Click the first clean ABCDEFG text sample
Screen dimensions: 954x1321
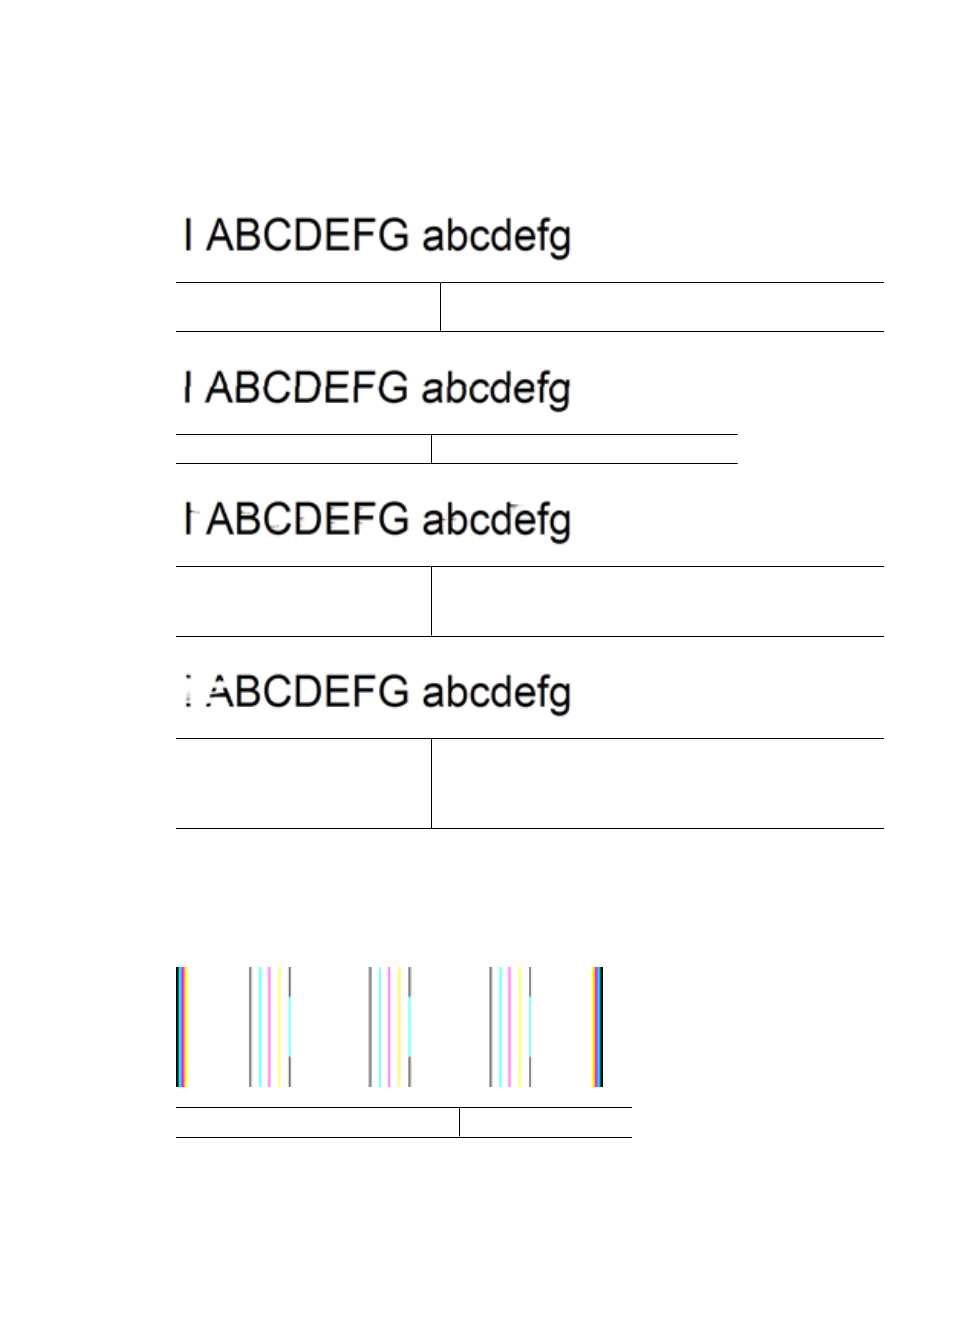377,237
